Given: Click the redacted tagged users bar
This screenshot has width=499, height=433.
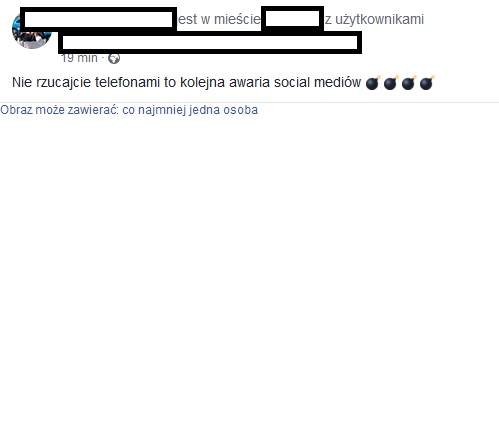Looking at the screenshot, I should 210,43.
